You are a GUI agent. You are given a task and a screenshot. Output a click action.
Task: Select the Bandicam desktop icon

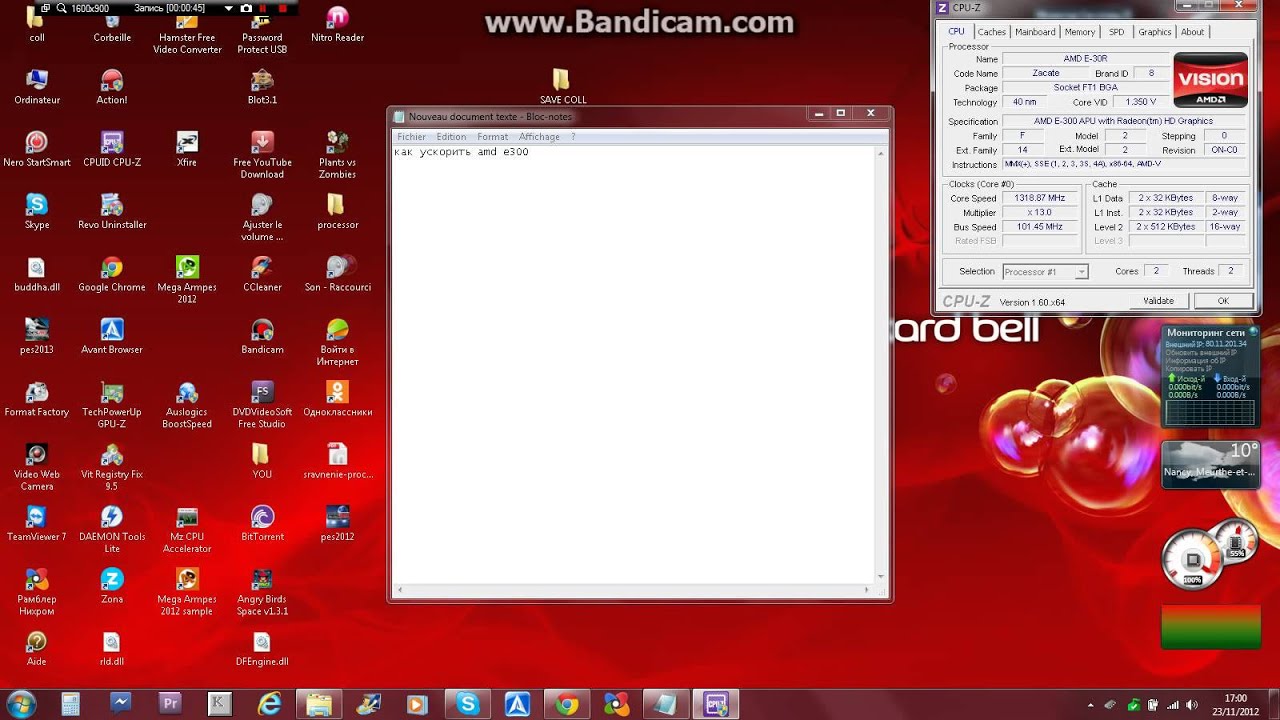pyautogui.click(x=262, y=336)
